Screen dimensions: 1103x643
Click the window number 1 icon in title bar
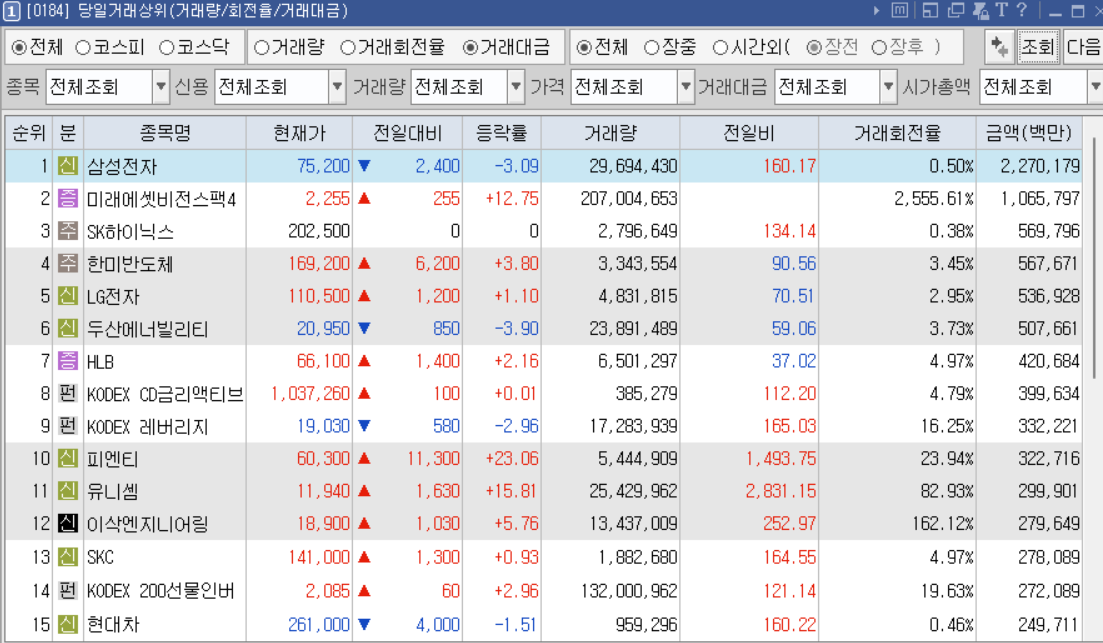coord(11,11)
